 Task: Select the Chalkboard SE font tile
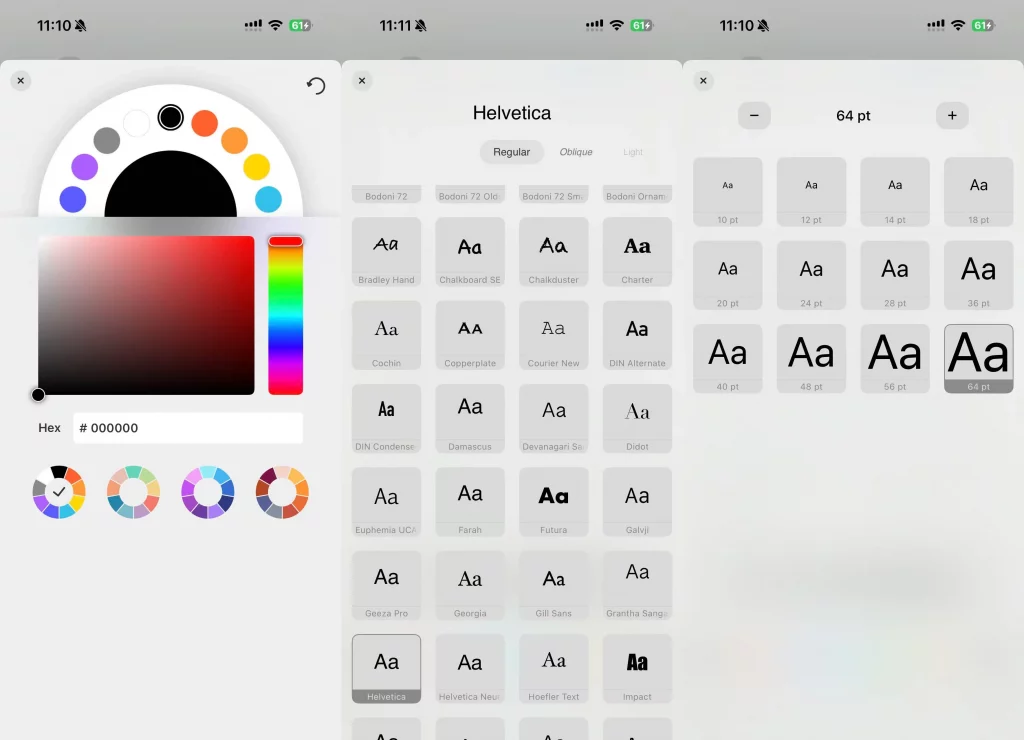470,252
